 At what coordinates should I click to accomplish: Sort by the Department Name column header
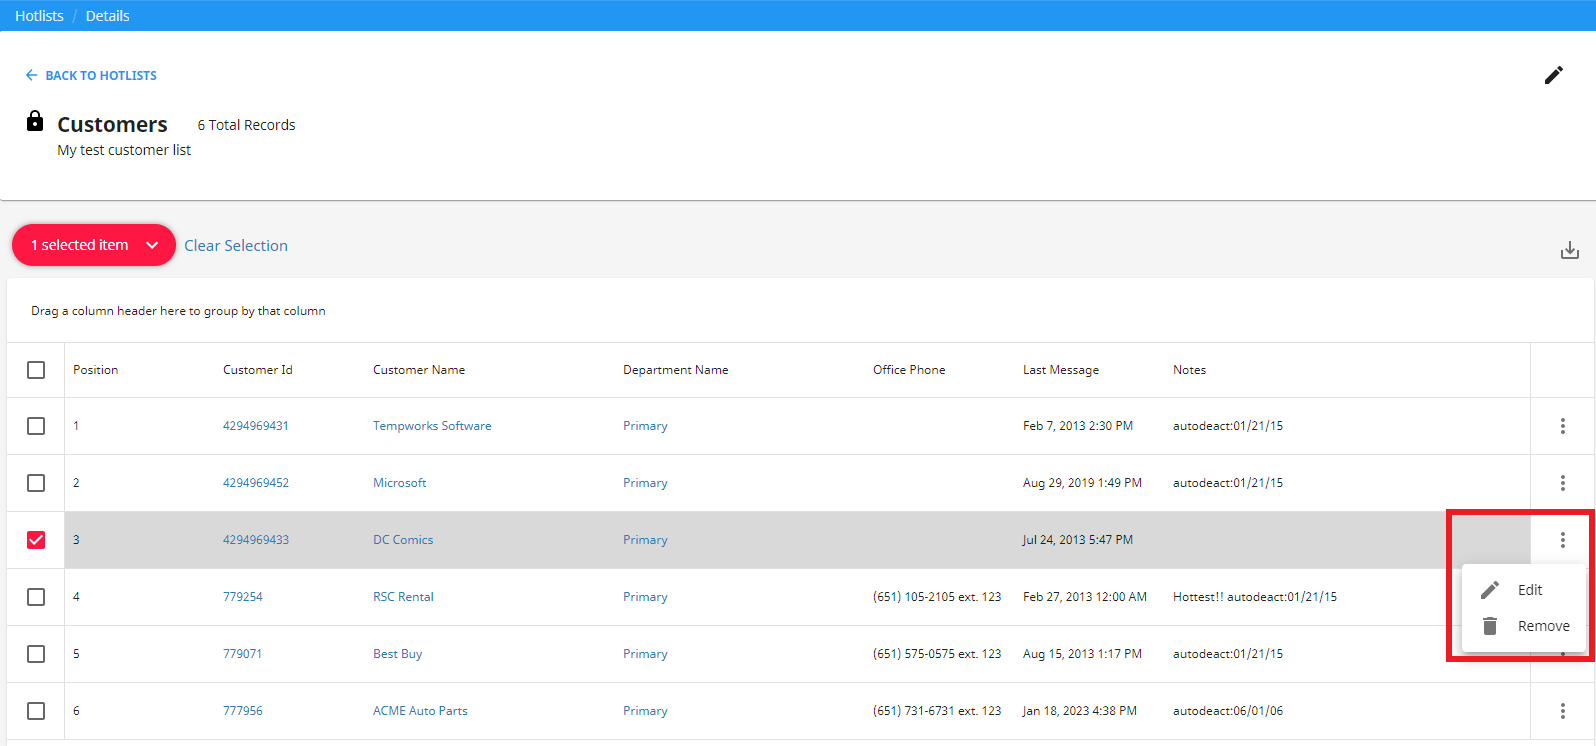[x=675, y=370]
